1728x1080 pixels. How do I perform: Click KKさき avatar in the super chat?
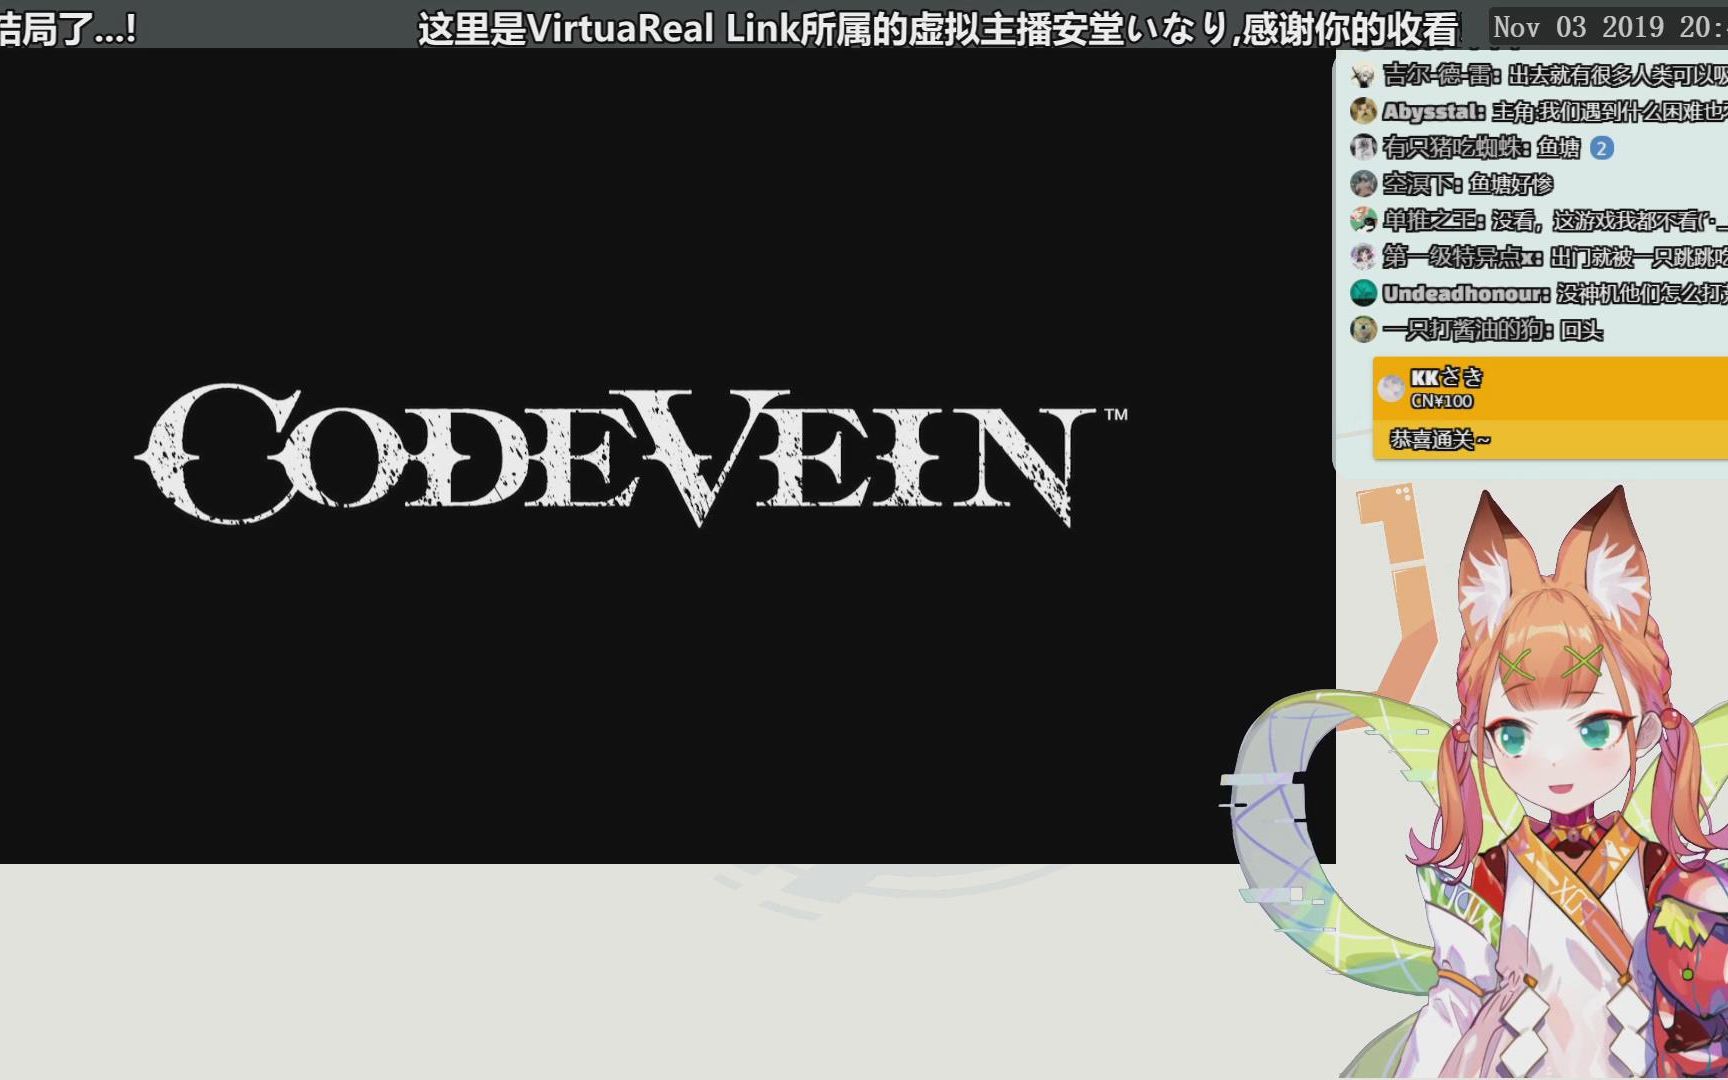click(1391, 388)
